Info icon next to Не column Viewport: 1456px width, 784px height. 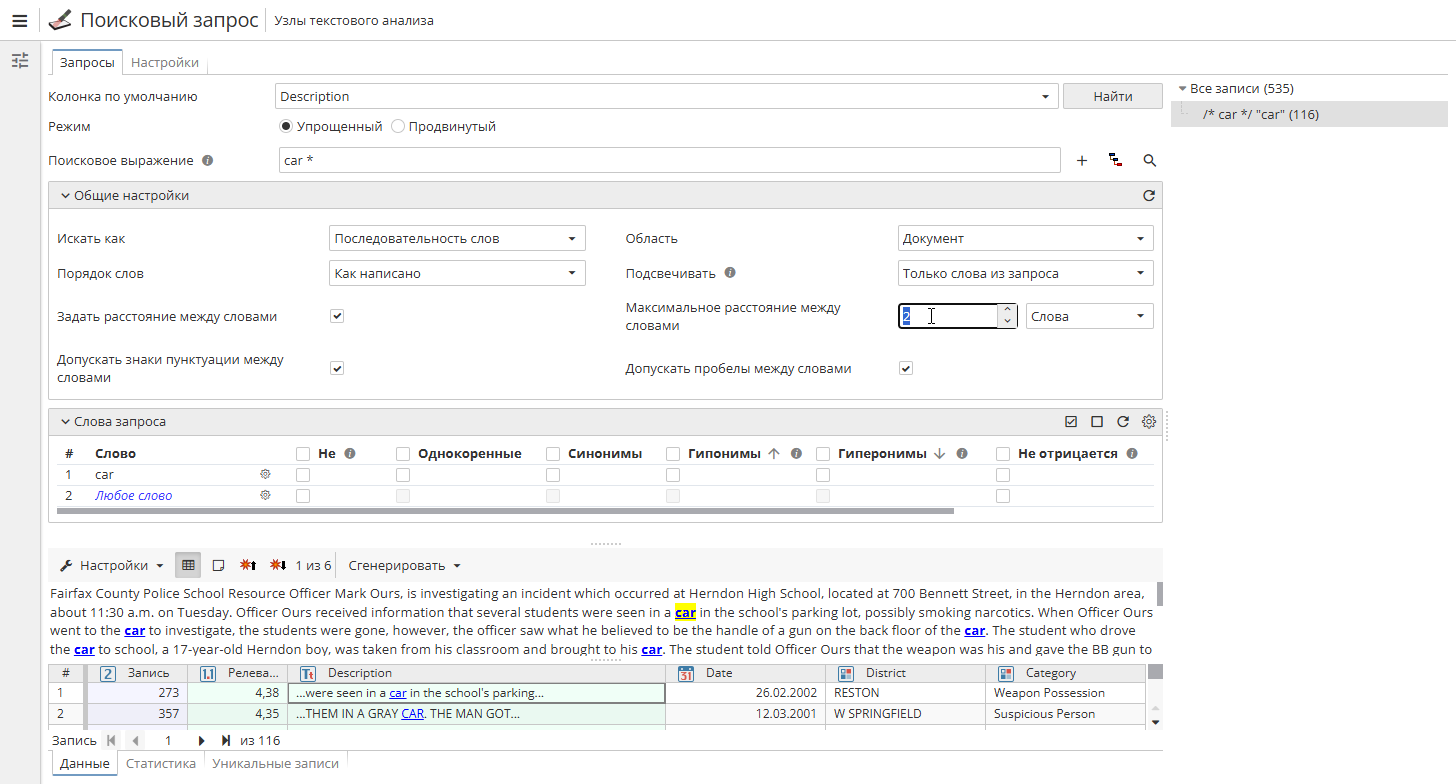pyautogui.click(x=350, y=453)
